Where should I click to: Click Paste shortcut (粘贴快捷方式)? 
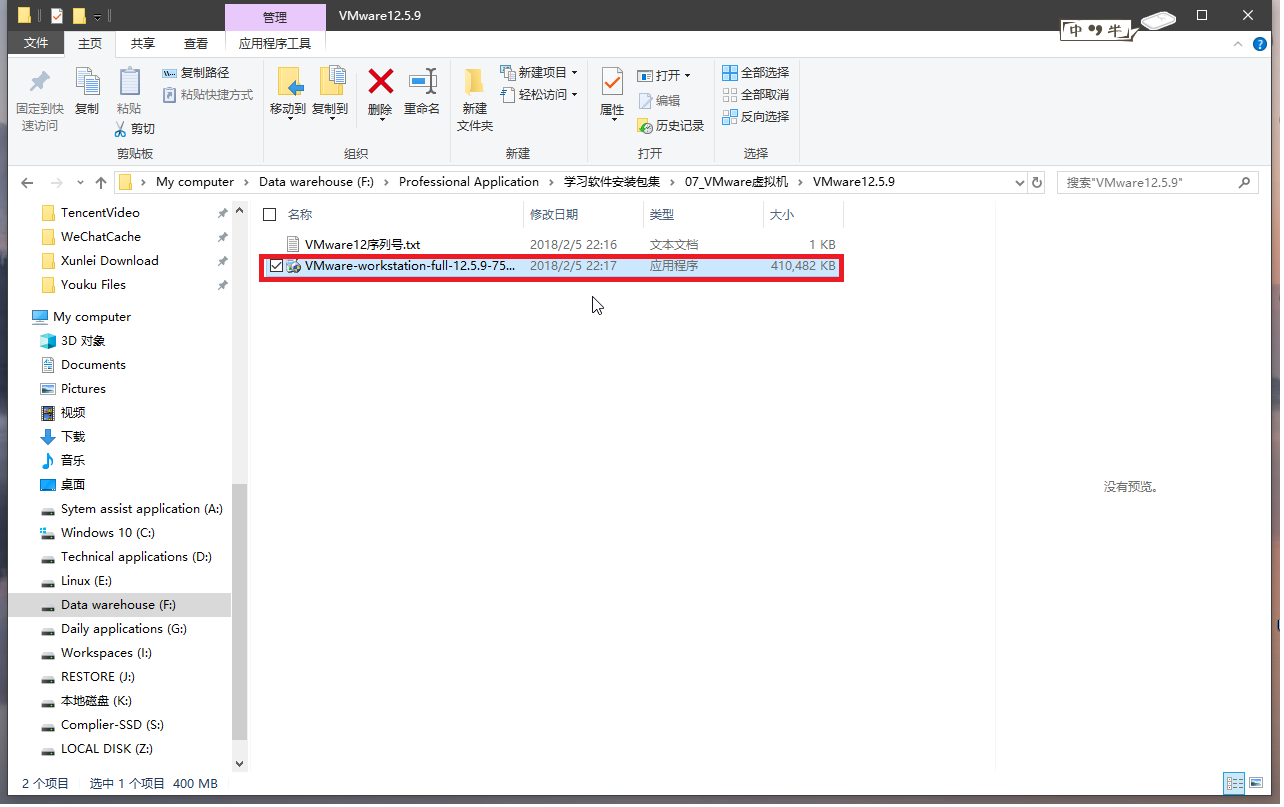(x=208, y=95)
